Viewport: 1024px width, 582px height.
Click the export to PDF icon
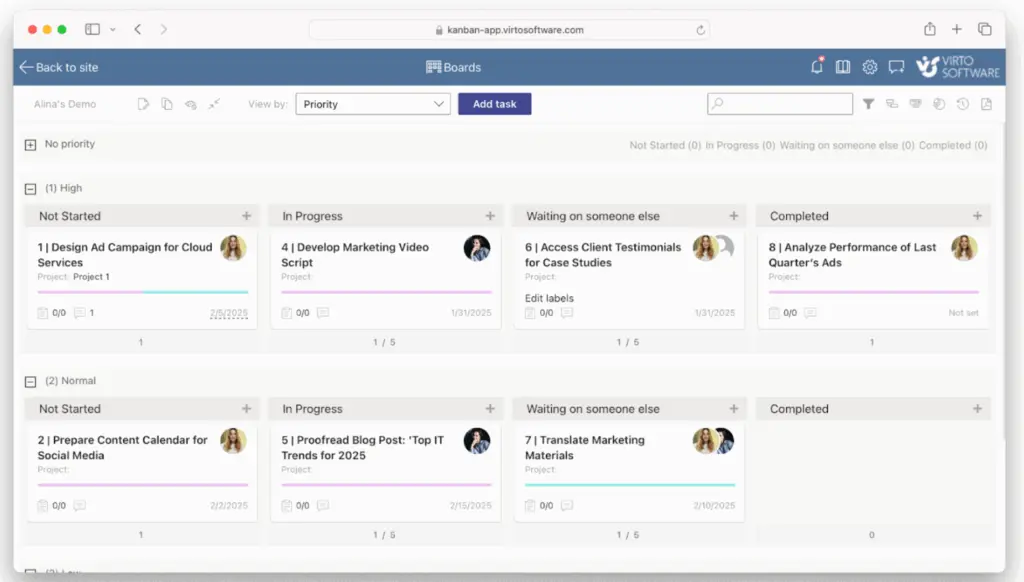986,103
